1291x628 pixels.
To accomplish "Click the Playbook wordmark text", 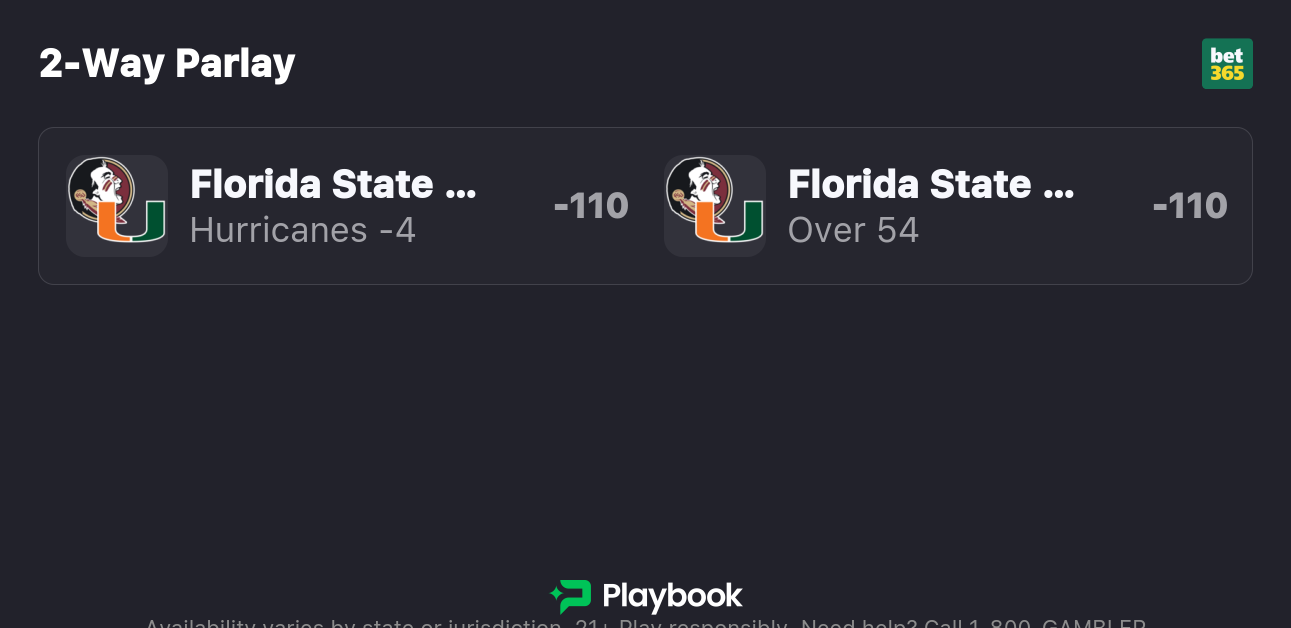I will (x=672, y=597).
